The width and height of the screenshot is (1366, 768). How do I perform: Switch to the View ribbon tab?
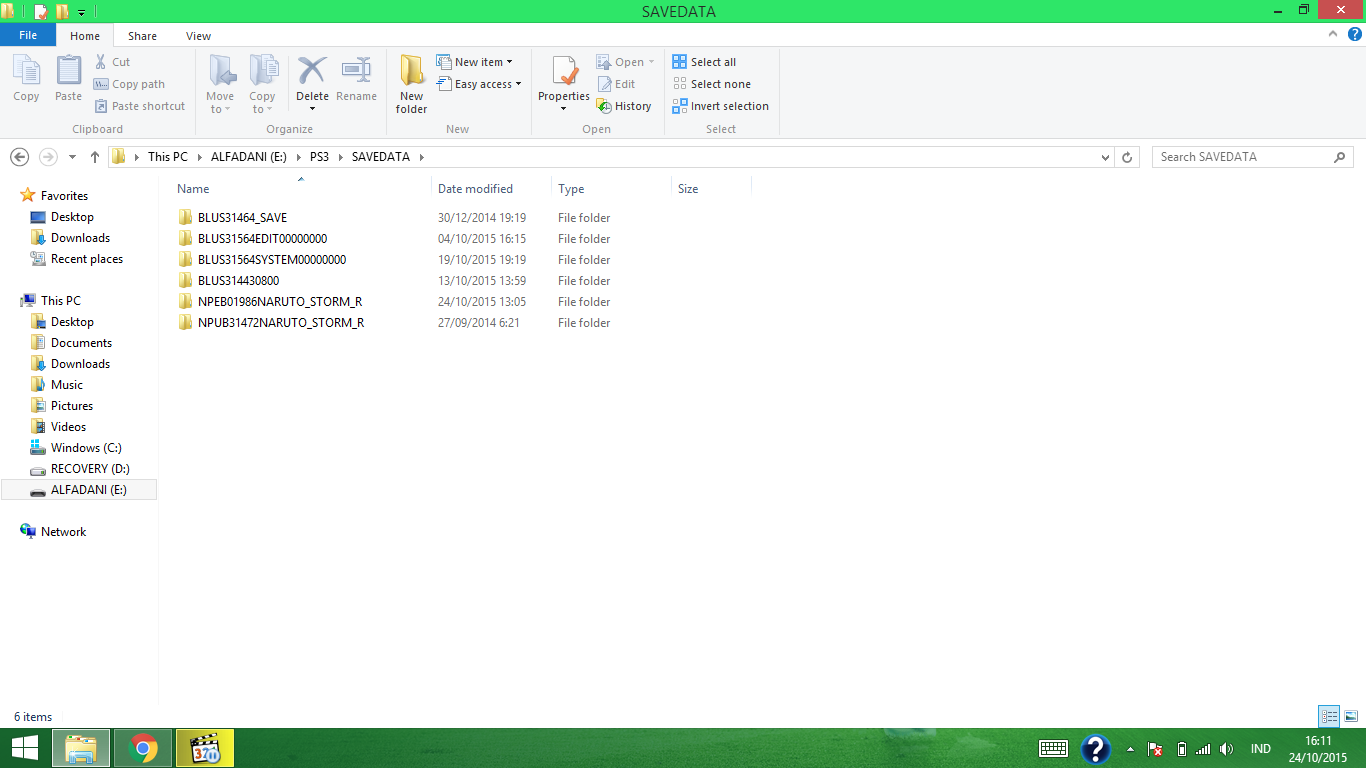[198, 35]
